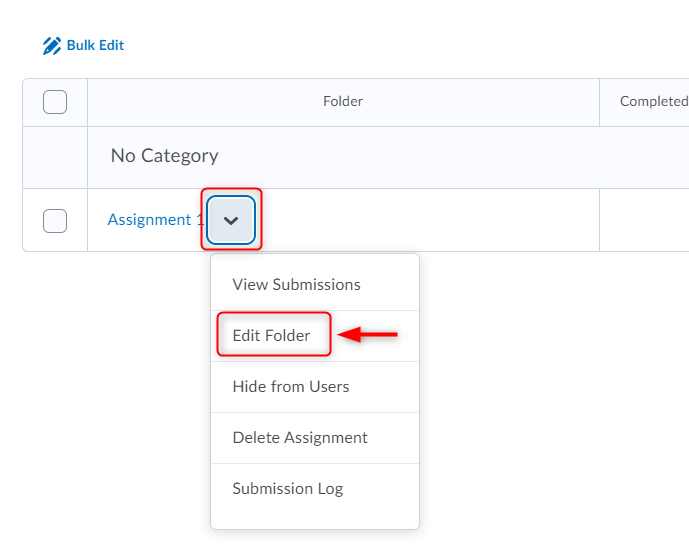Viewport: 689px width, 549px height.
Task: Collapse the Assignment 1 chevron dropdown
Action: (x=231, y=220)
